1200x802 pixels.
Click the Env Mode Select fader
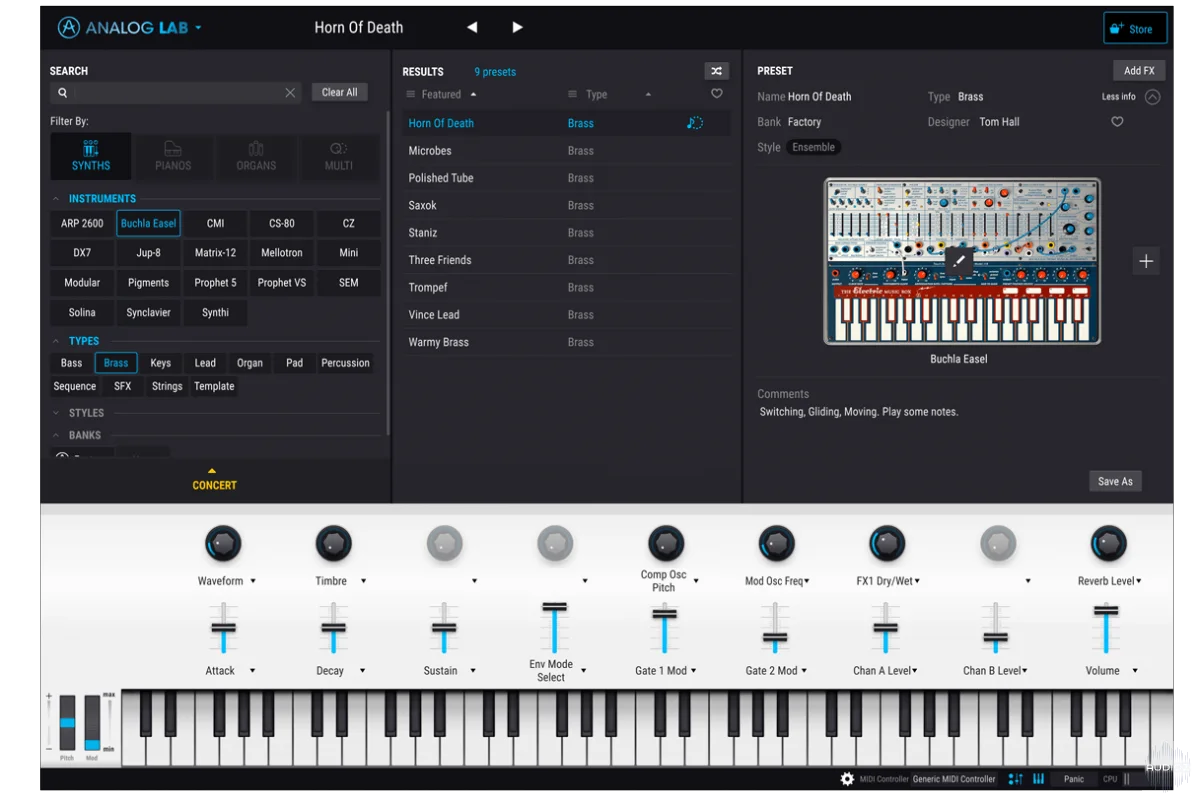pyautogui.click(x=554, y=627)
